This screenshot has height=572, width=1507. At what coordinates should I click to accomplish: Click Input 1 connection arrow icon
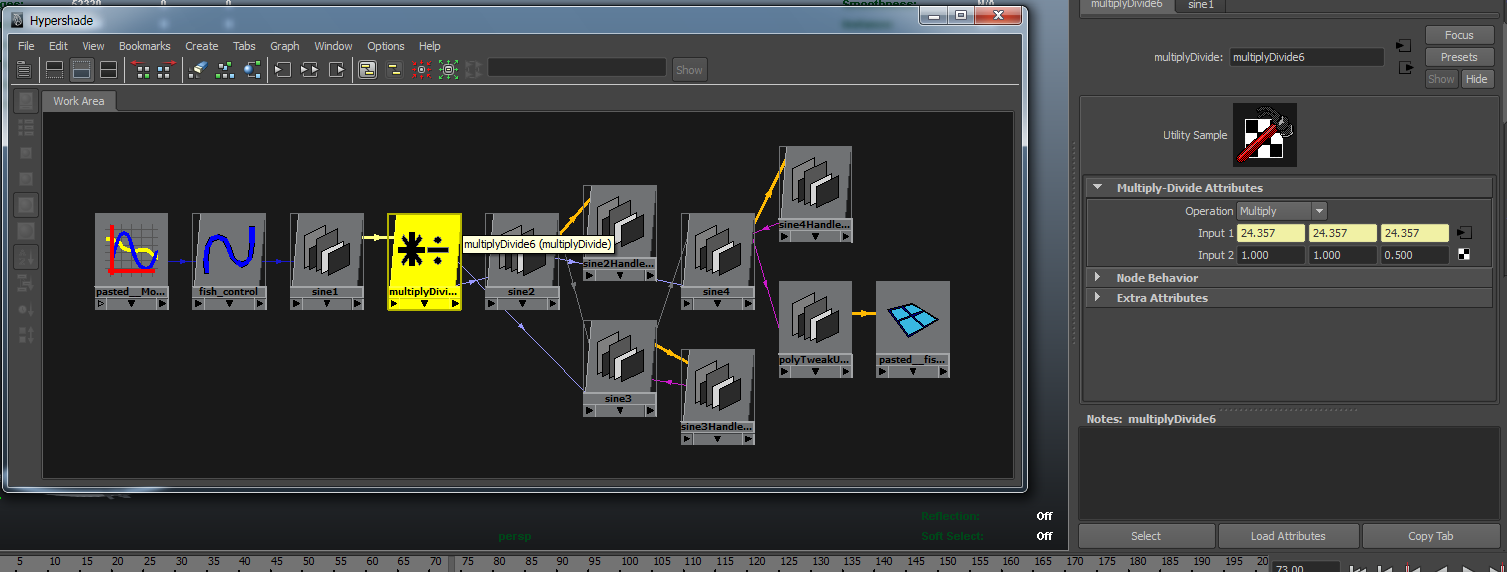click(1464, 233)
